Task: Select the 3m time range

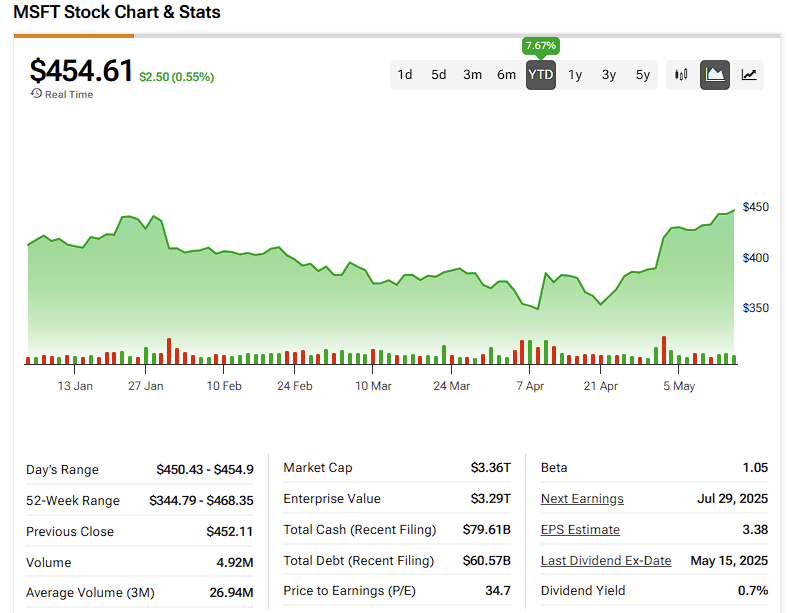Action: coord(472,75)
